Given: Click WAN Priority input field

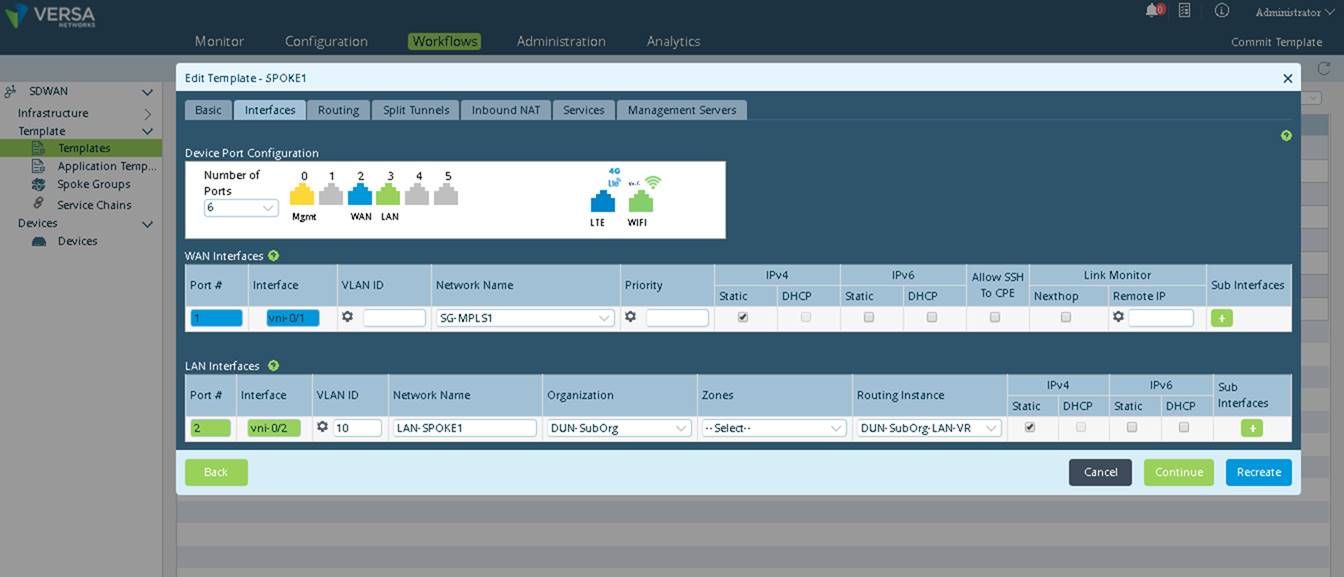Looking at the screenshot, I should tap(677, 318).
